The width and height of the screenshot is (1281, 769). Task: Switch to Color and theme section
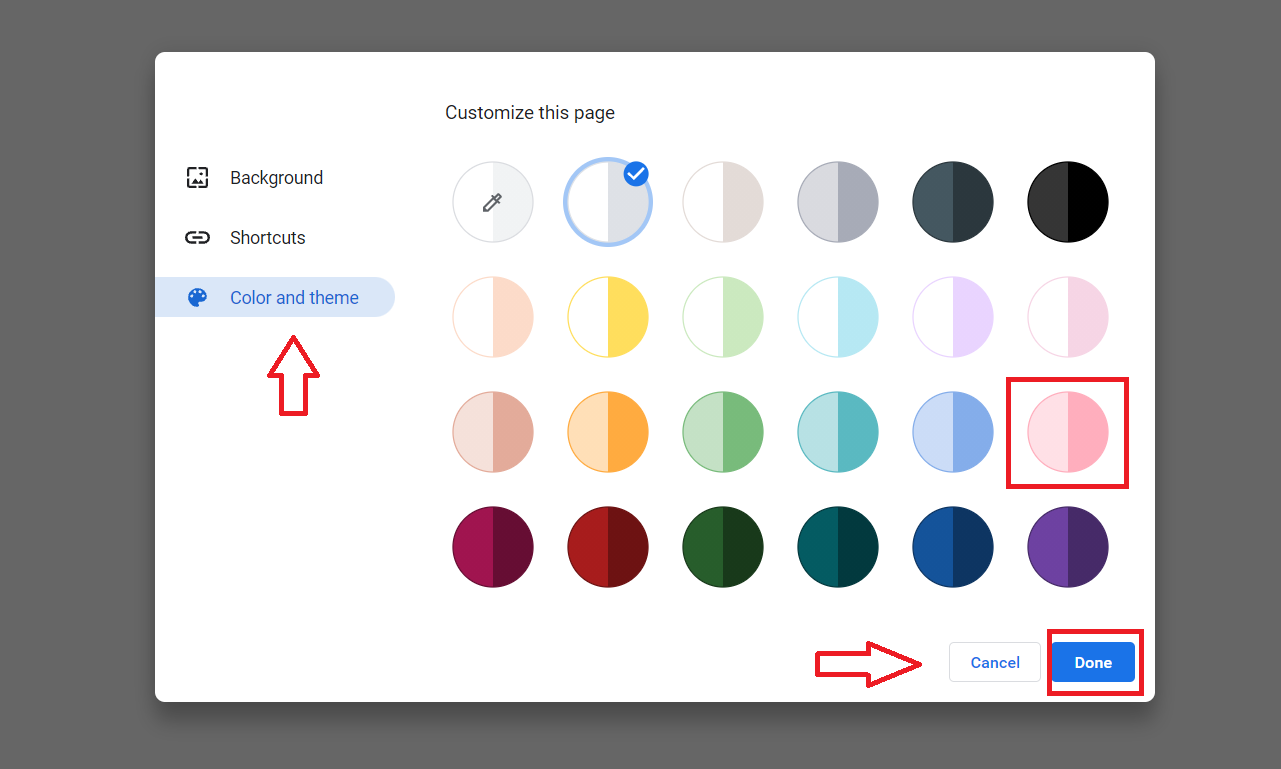click(294, 298)
